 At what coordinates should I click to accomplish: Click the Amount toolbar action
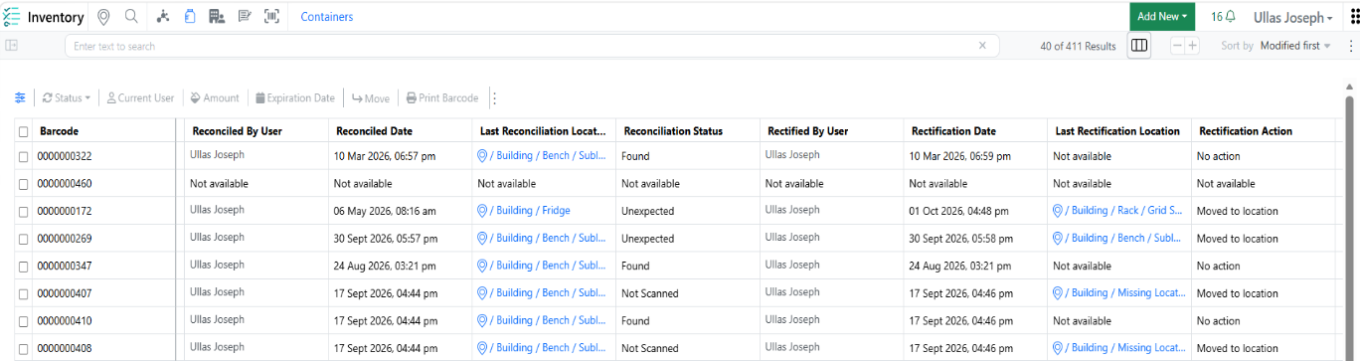tap(215, 98)
